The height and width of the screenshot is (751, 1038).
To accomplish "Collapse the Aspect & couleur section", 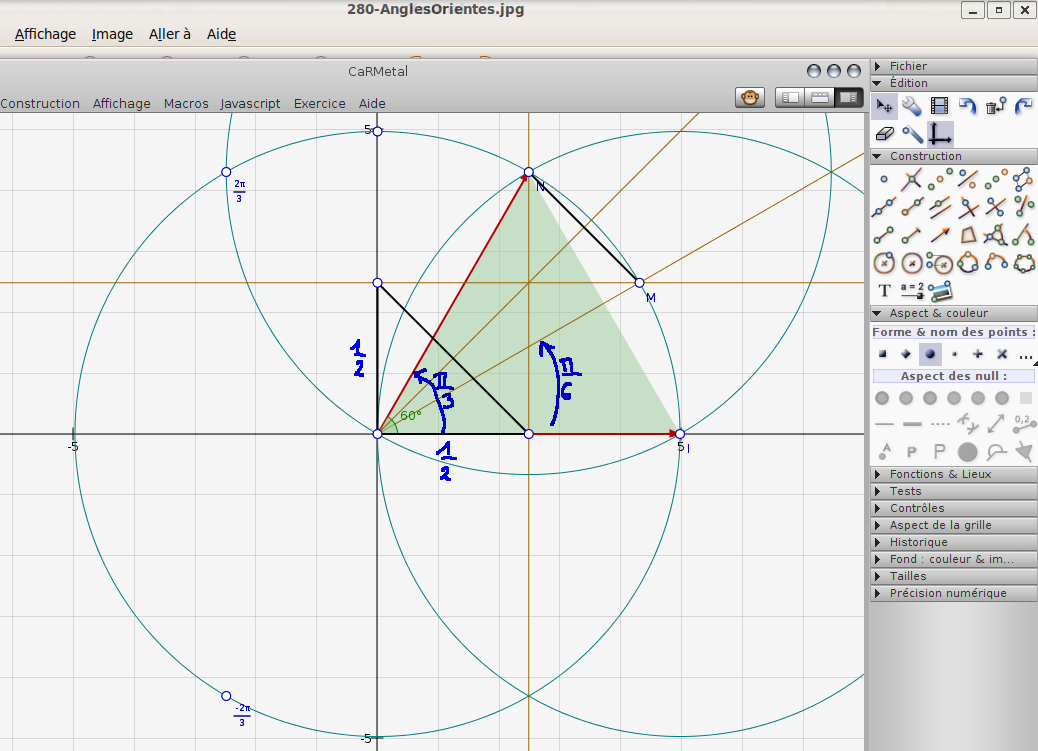I will [x=938, y=313].
